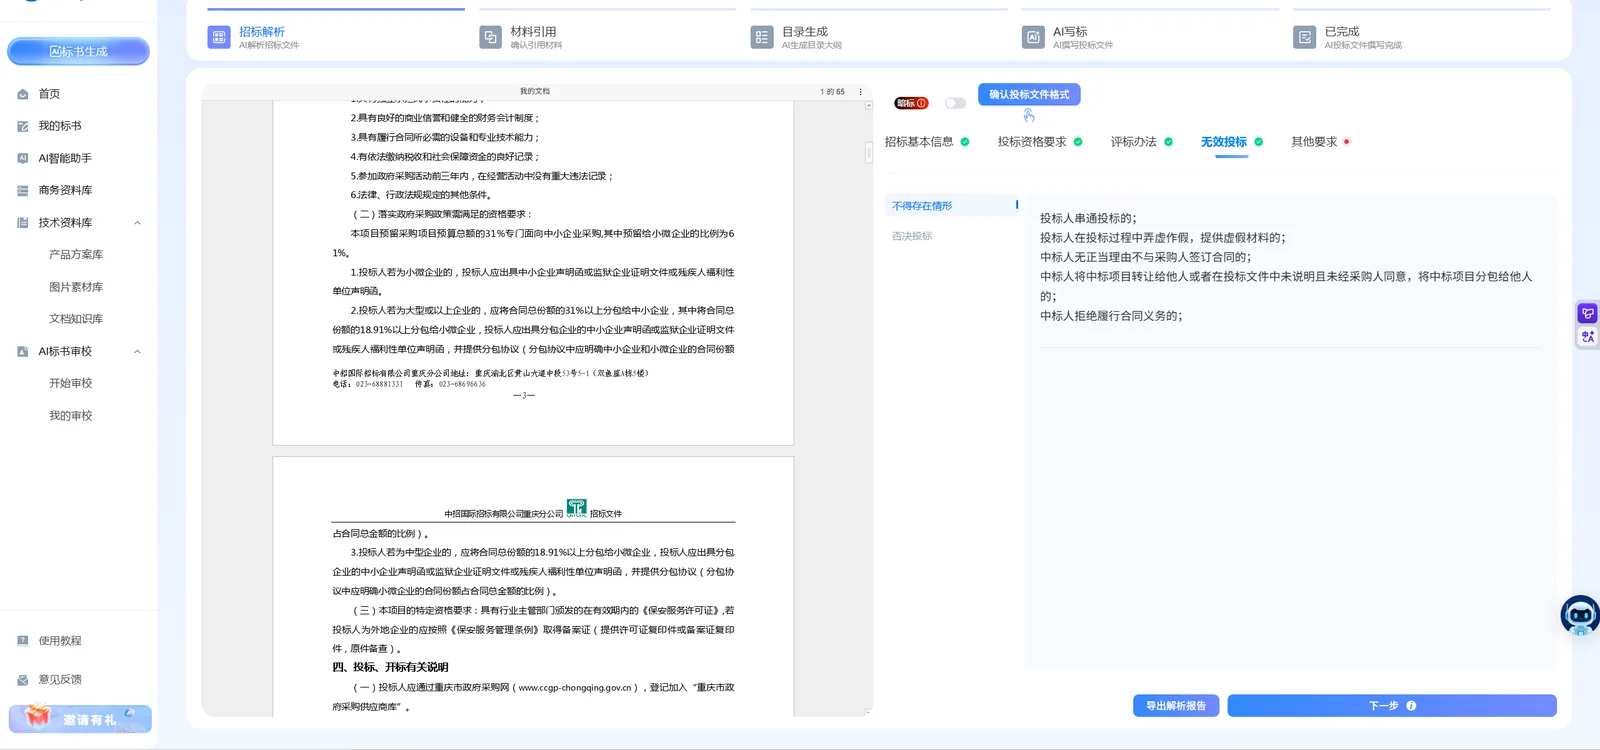Open 文档知识库 submenu item
The height and width of the screenshot is (750, 1600).
pos(76,319)
